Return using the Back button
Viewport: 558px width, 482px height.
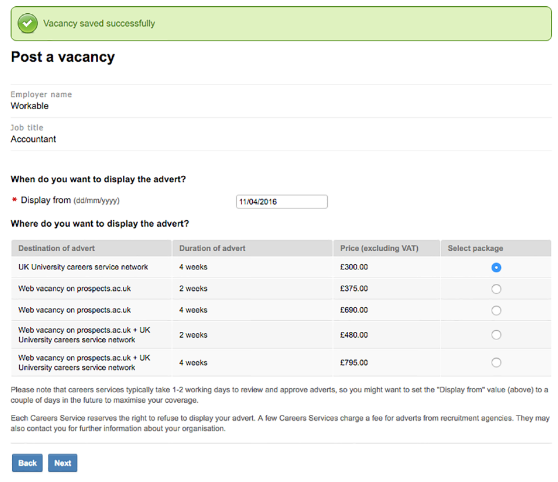click(x=27, y=463)
